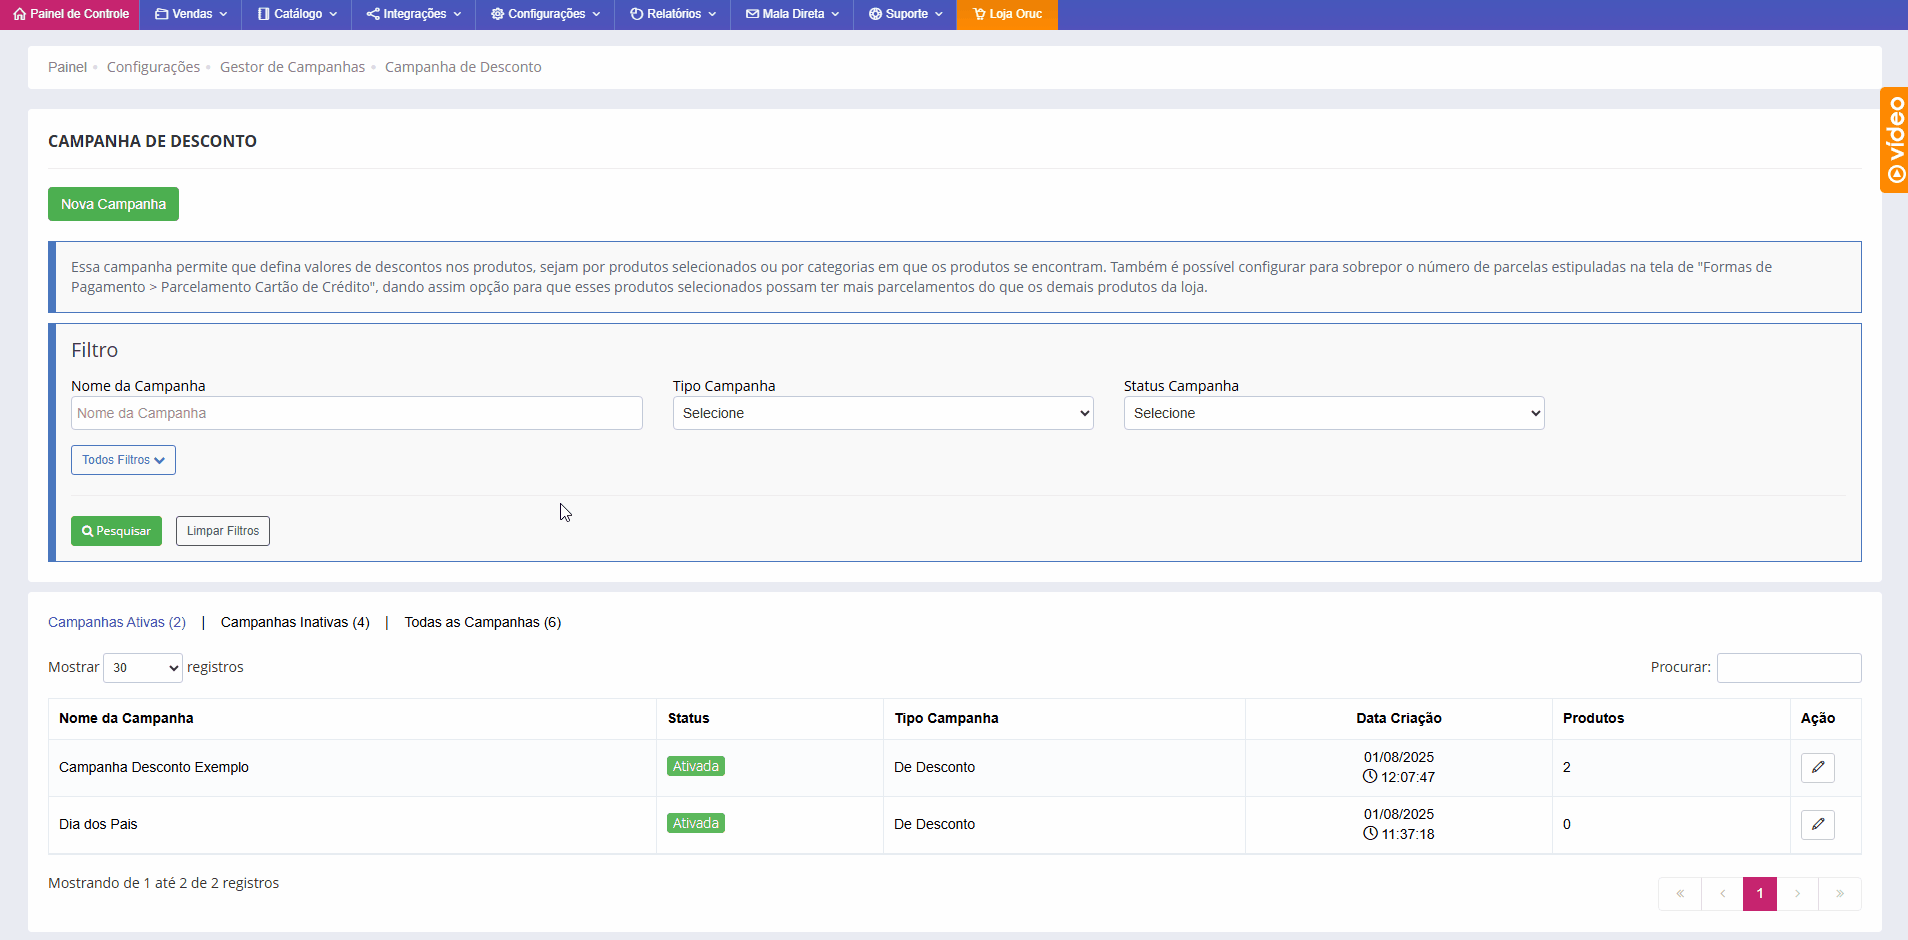Go to last page double-arrow icon
This screenshot has height=940, width=1908.
point(1839,893)
